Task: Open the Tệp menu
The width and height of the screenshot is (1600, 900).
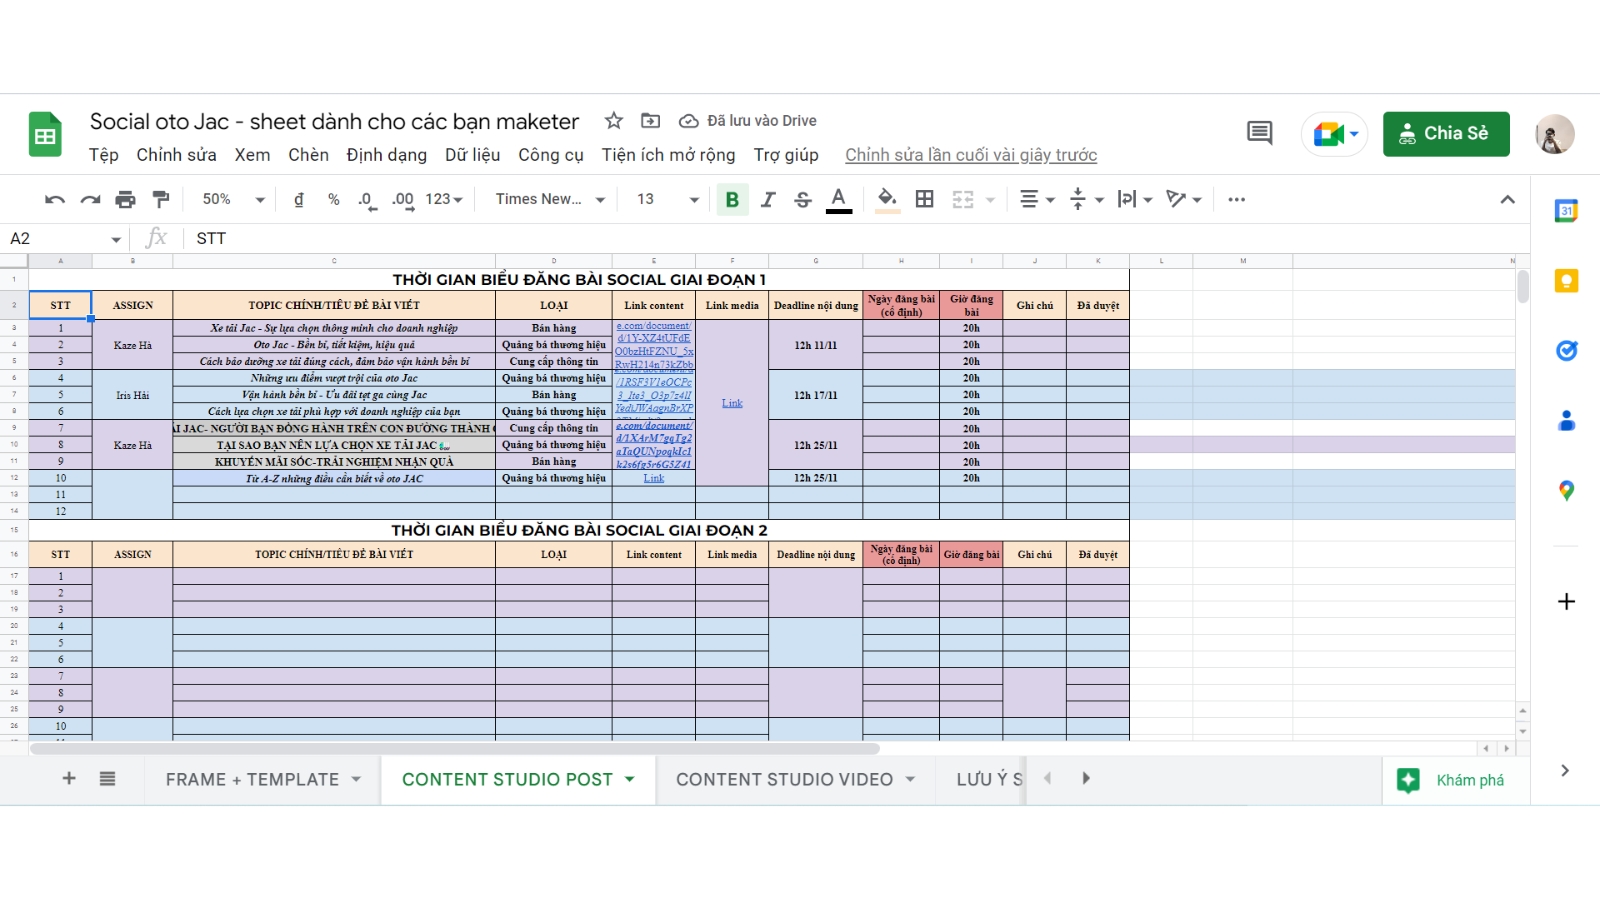Action: (104, 155)
